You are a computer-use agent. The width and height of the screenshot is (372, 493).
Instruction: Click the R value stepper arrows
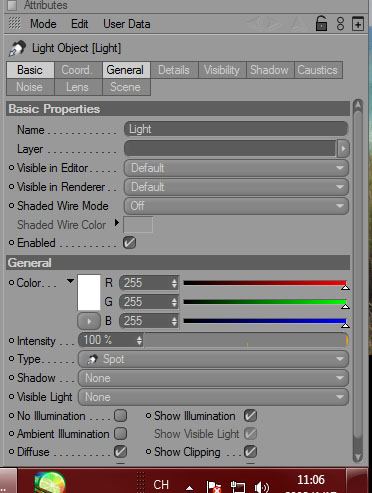(x=174, y=283)
